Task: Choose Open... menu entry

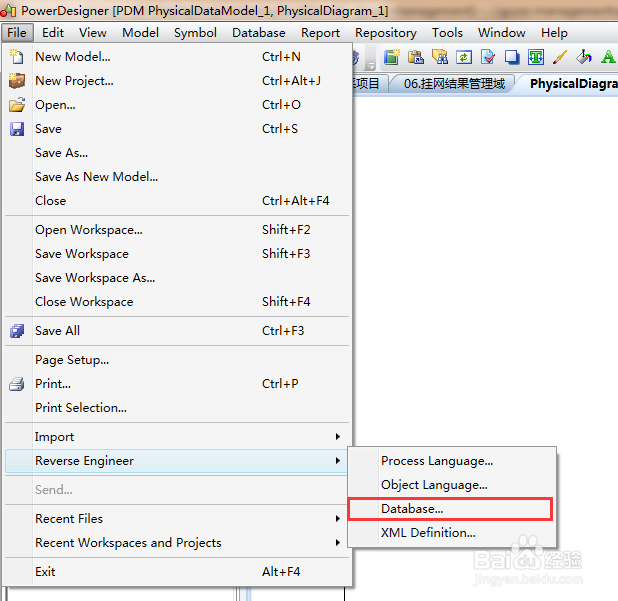Action: (x=177, y=105)
